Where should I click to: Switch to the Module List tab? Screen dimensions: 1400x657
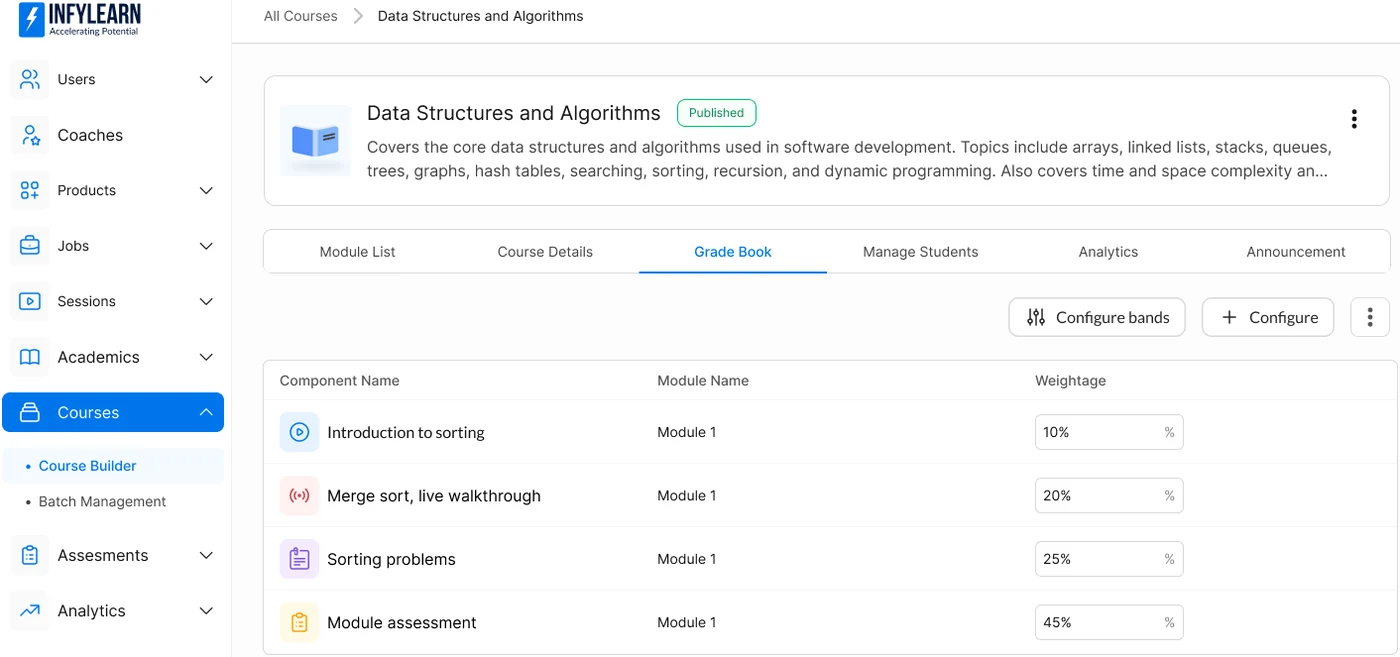tap(357, 252)
